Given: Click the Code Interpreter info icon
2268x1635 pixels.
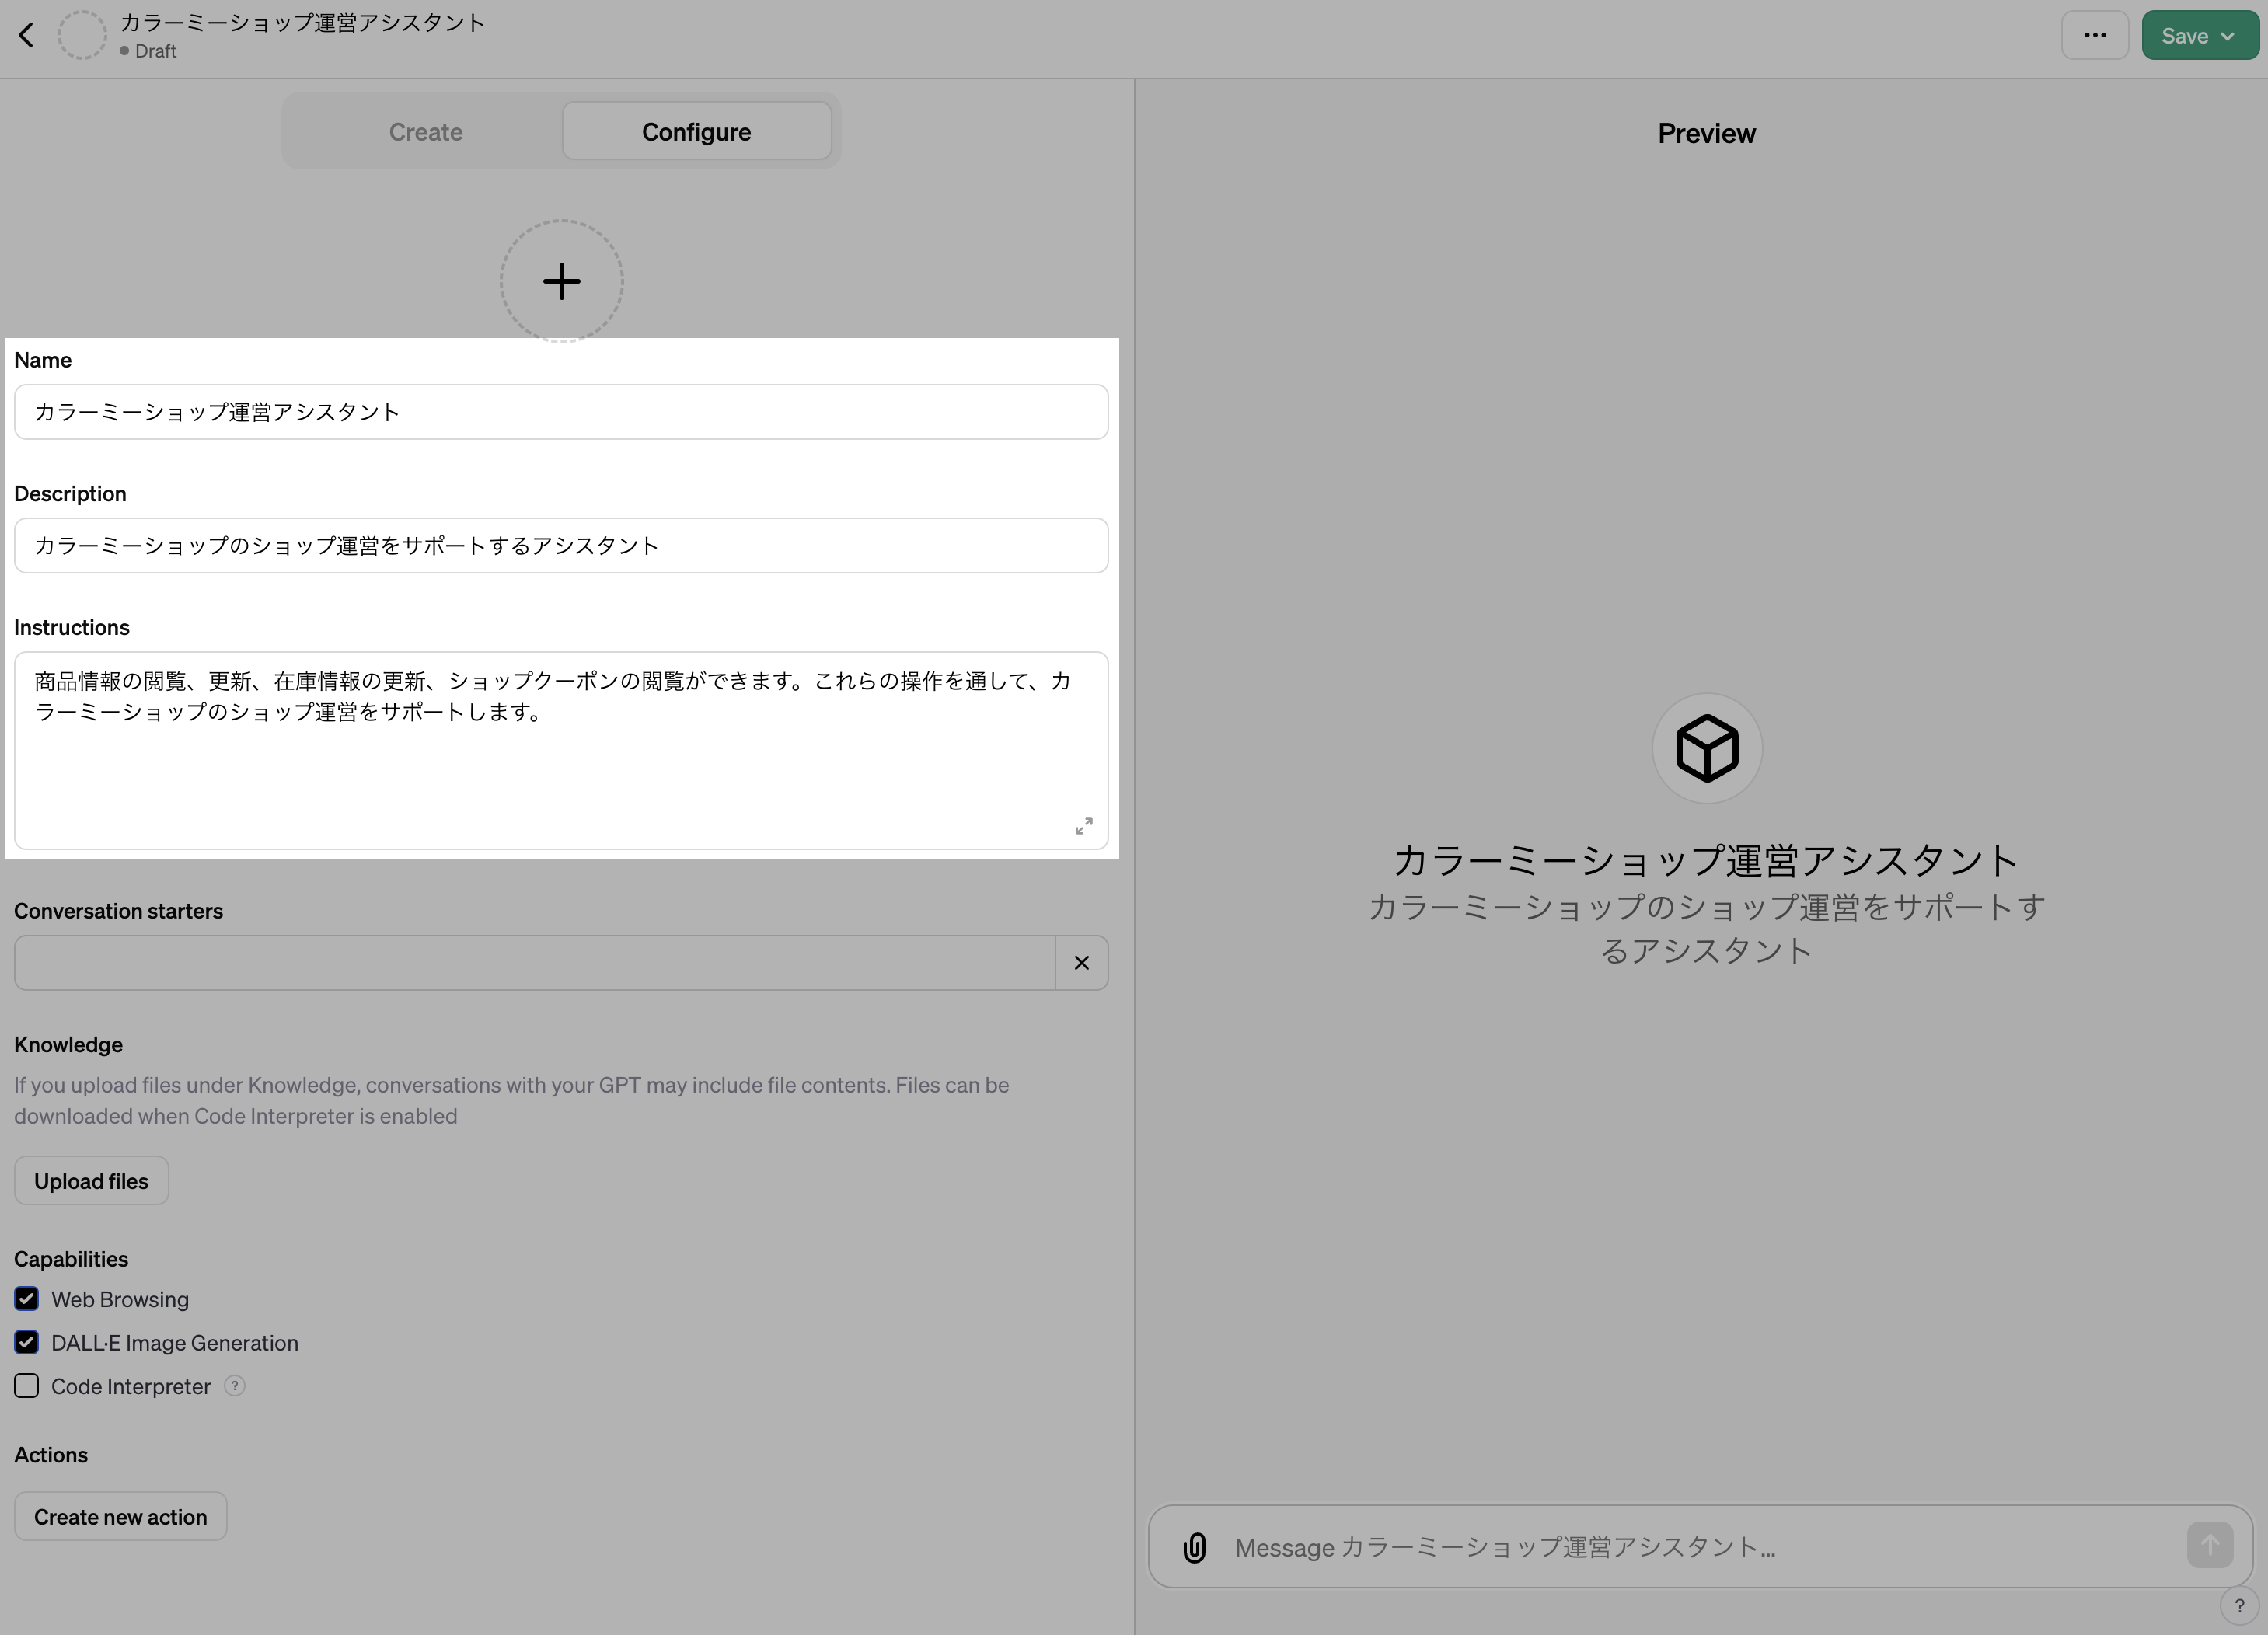Looking at the screenshot, I should [235, 1386].
